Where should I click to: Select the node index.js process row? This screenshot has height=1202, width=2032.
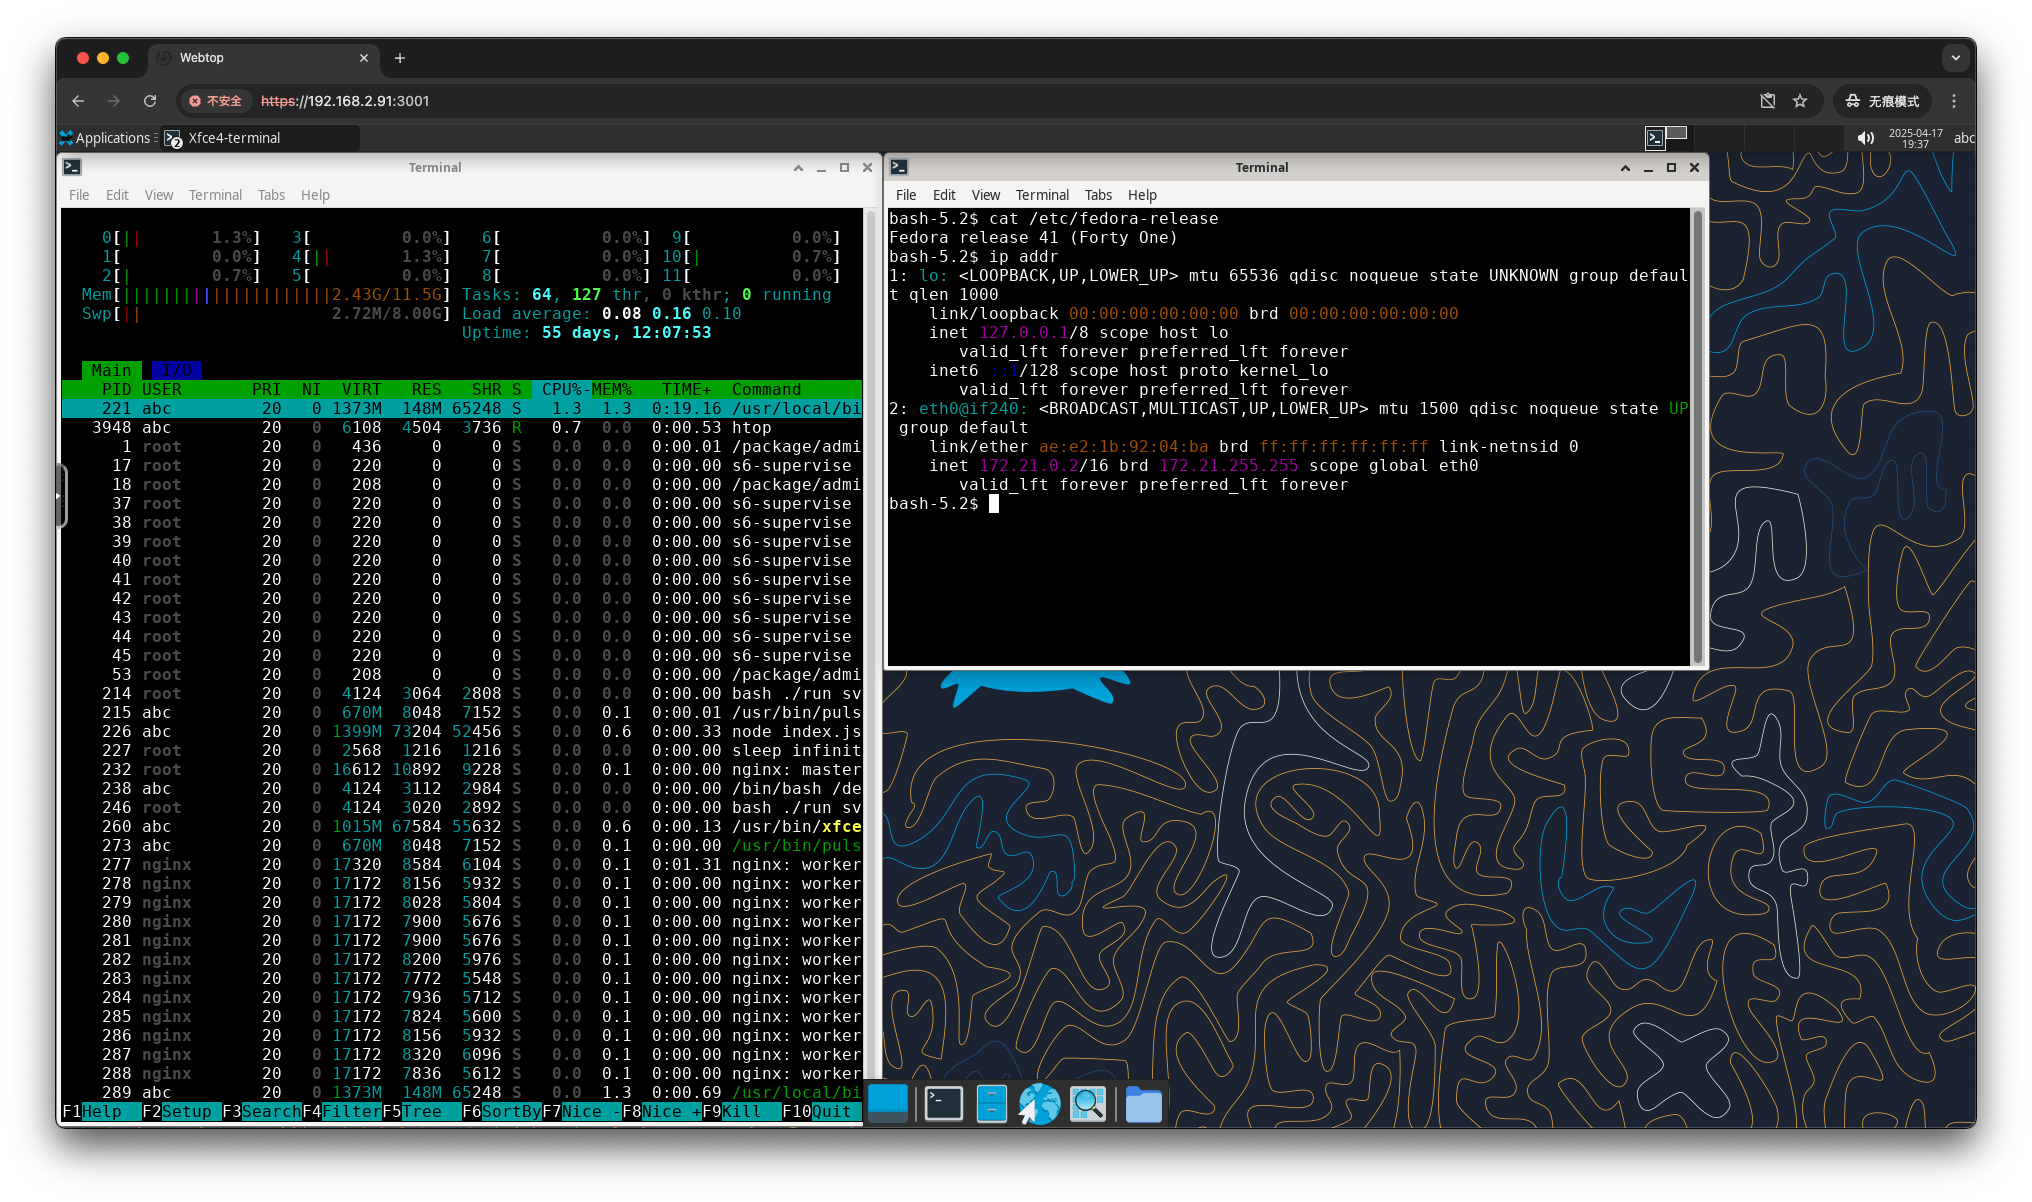[x=461, y=731]
